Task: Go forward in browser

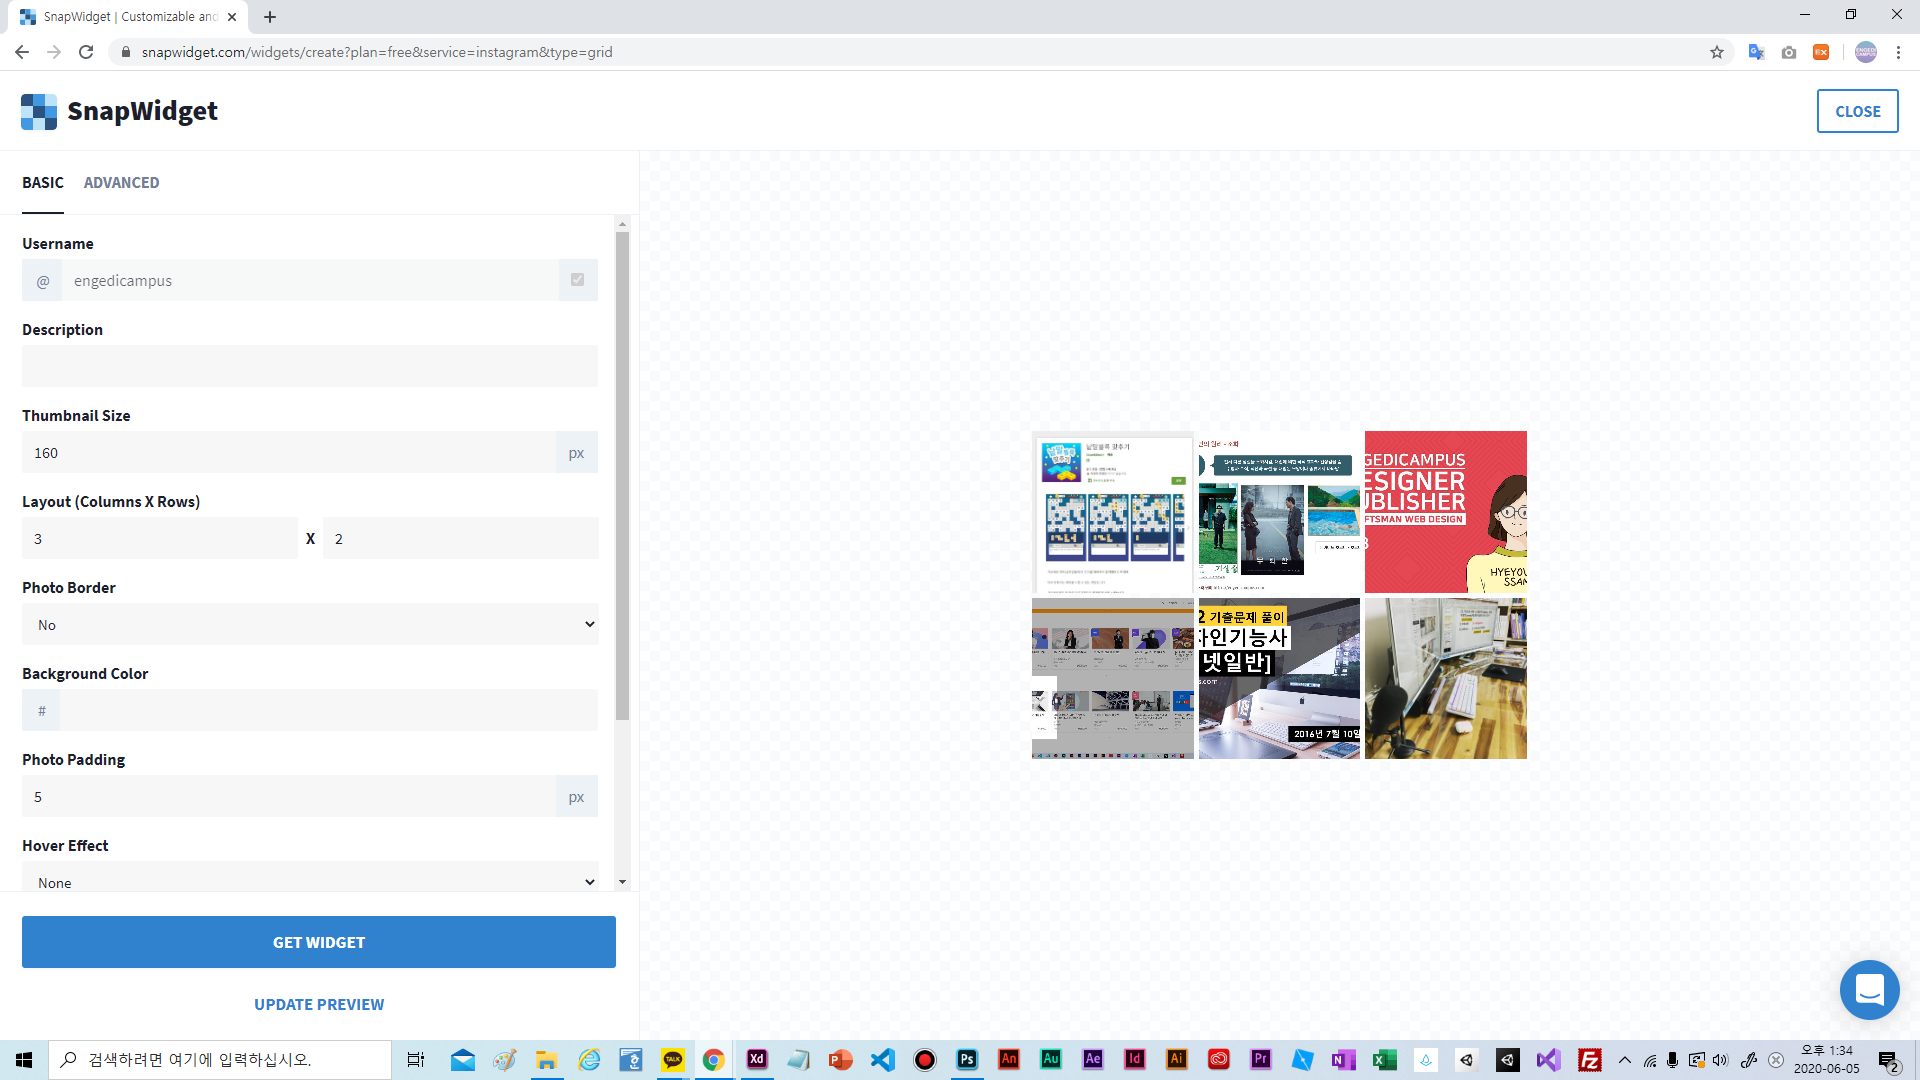Action: pyautogui.click(x=54, y=52)
